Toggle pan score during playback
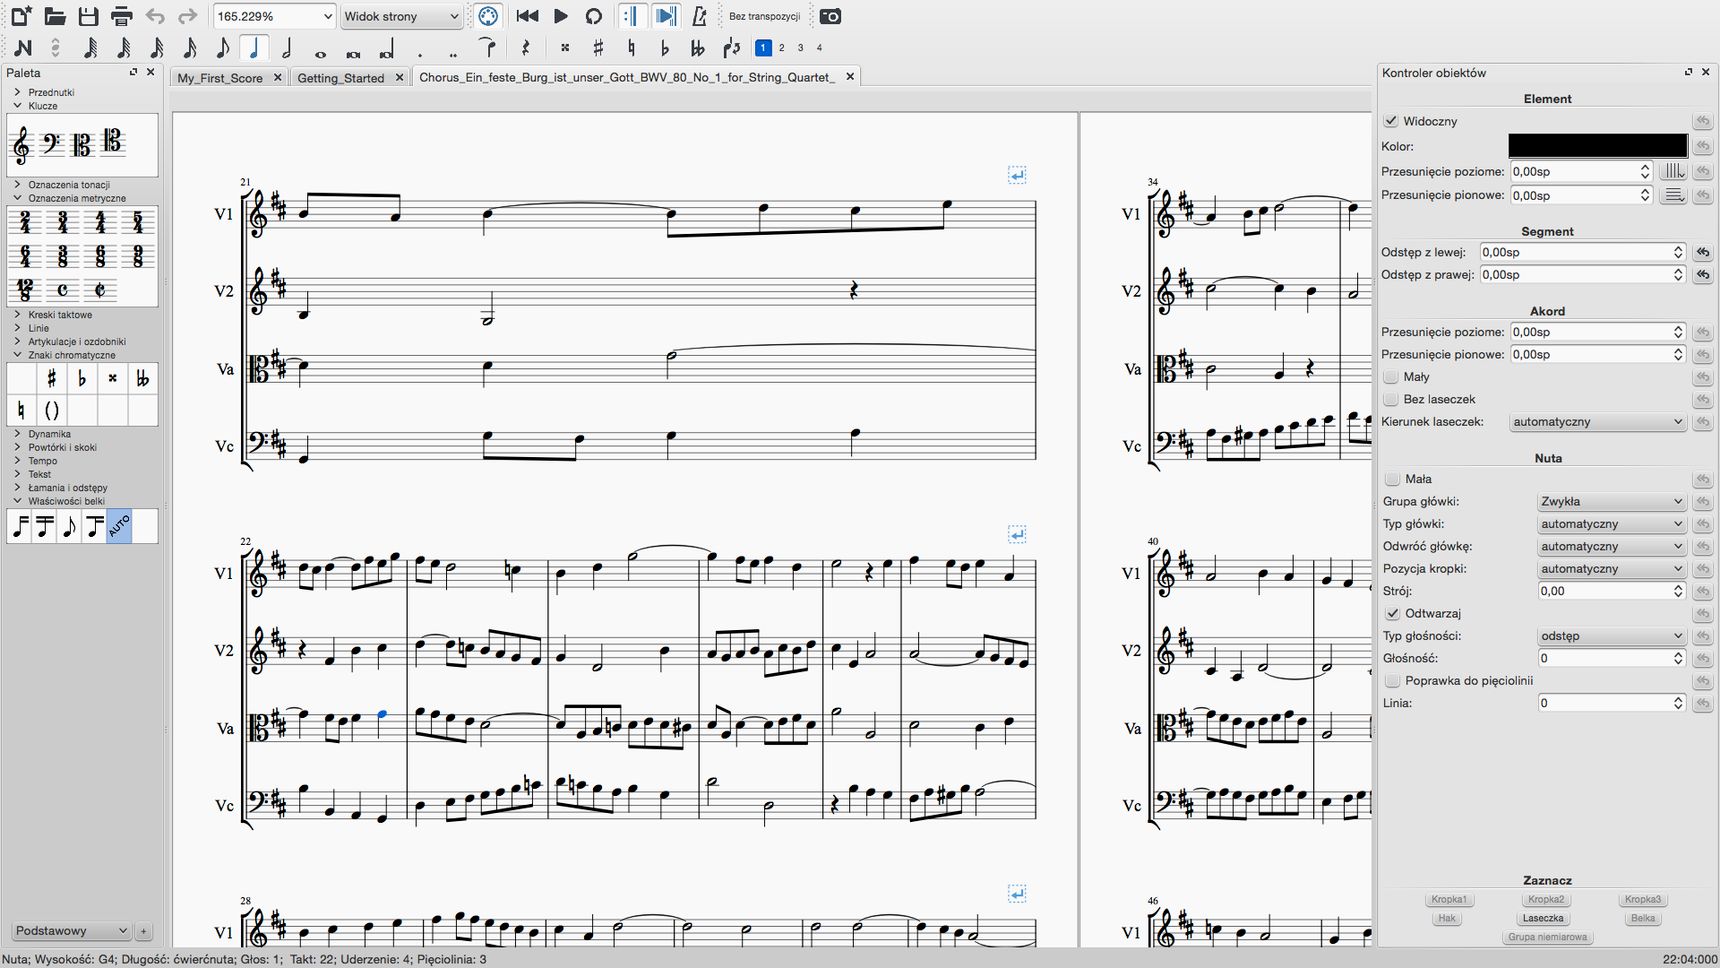Viewport: 1720px width, 968px height. pyautogui.click(x=665, y=16)
